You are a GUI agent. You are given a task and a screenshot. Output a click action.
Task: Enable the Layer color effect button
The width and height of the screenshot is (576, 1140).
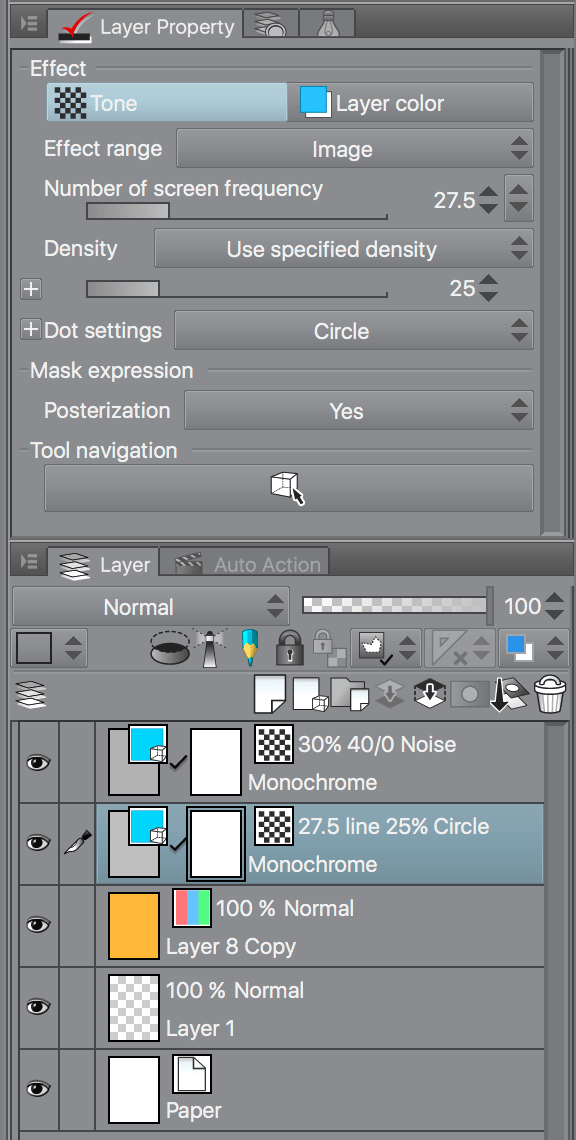point(411,102)
